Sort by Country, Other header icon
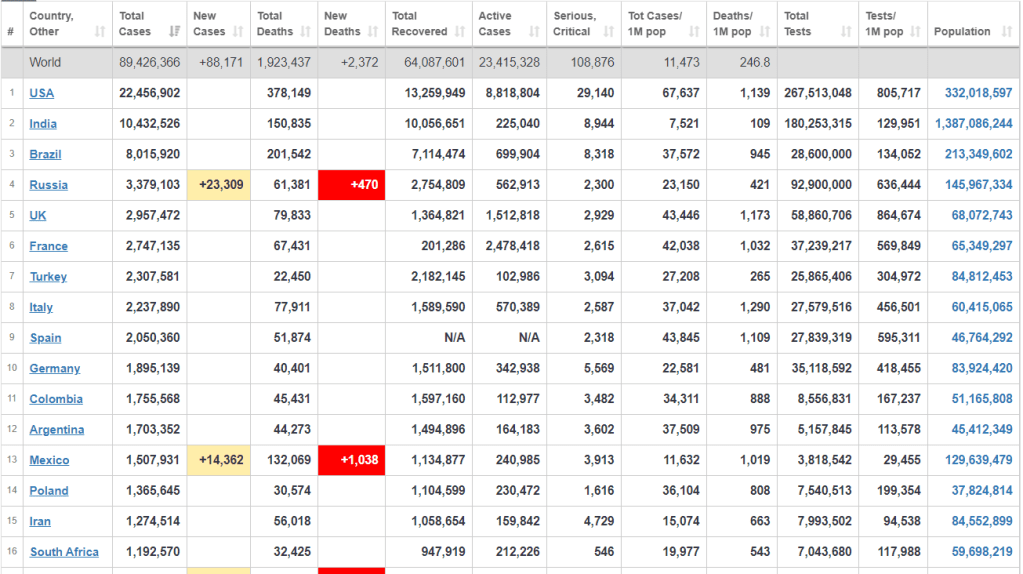The height and width of the screenshot is (574, 1023). point(99,32)
